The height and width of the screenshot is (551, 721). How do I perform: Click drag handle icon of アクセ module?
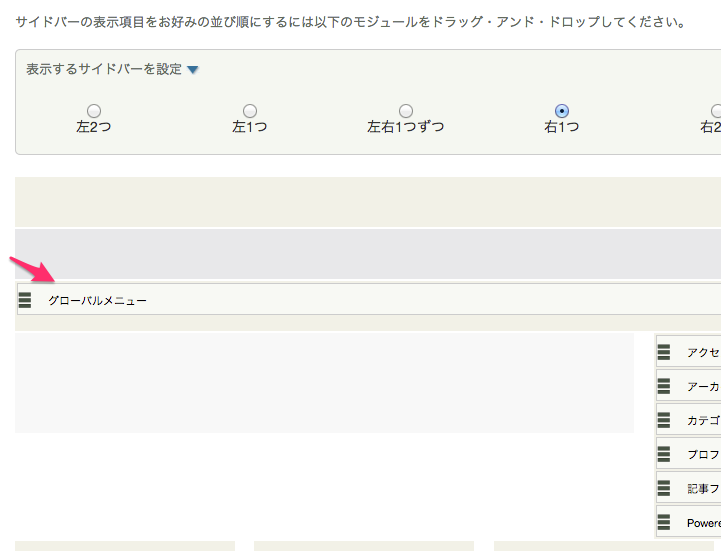click(664, 352)
